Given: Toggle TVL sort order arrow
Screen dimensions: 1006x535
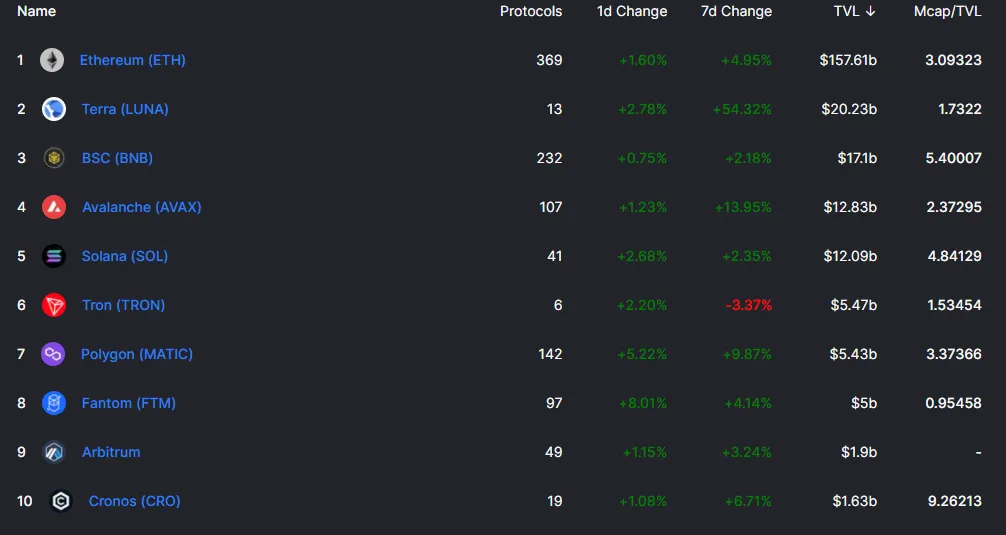Looking at the screenshot, I should coord(870,12).
